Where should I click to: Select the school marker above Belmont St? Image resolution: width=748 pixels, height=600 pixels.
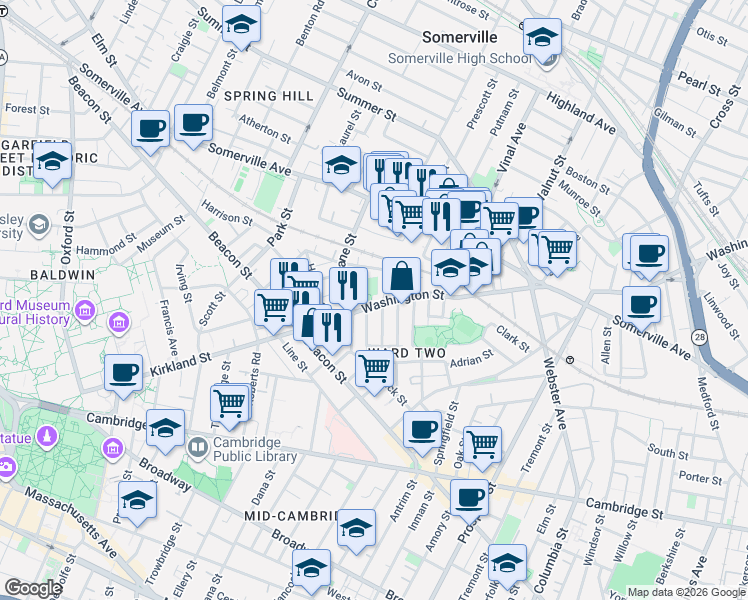pos(241,25)
